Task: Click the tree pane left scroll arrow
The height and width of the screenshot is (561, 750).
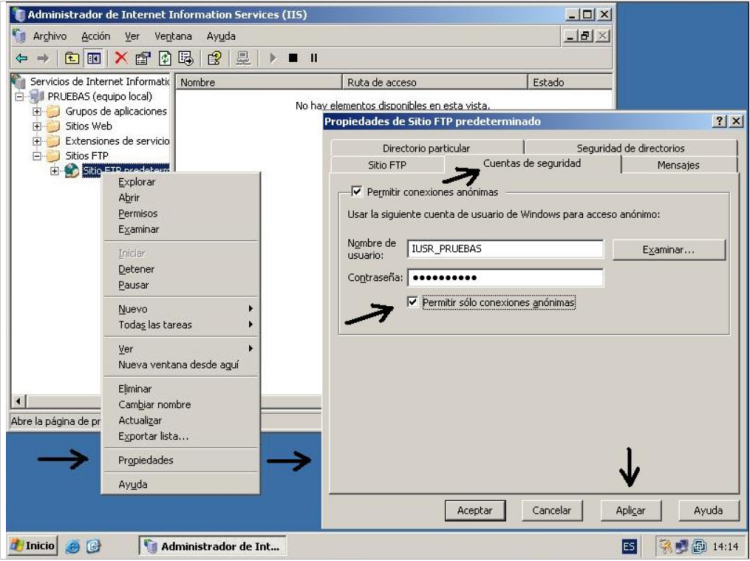Action: tap(18, 401)
